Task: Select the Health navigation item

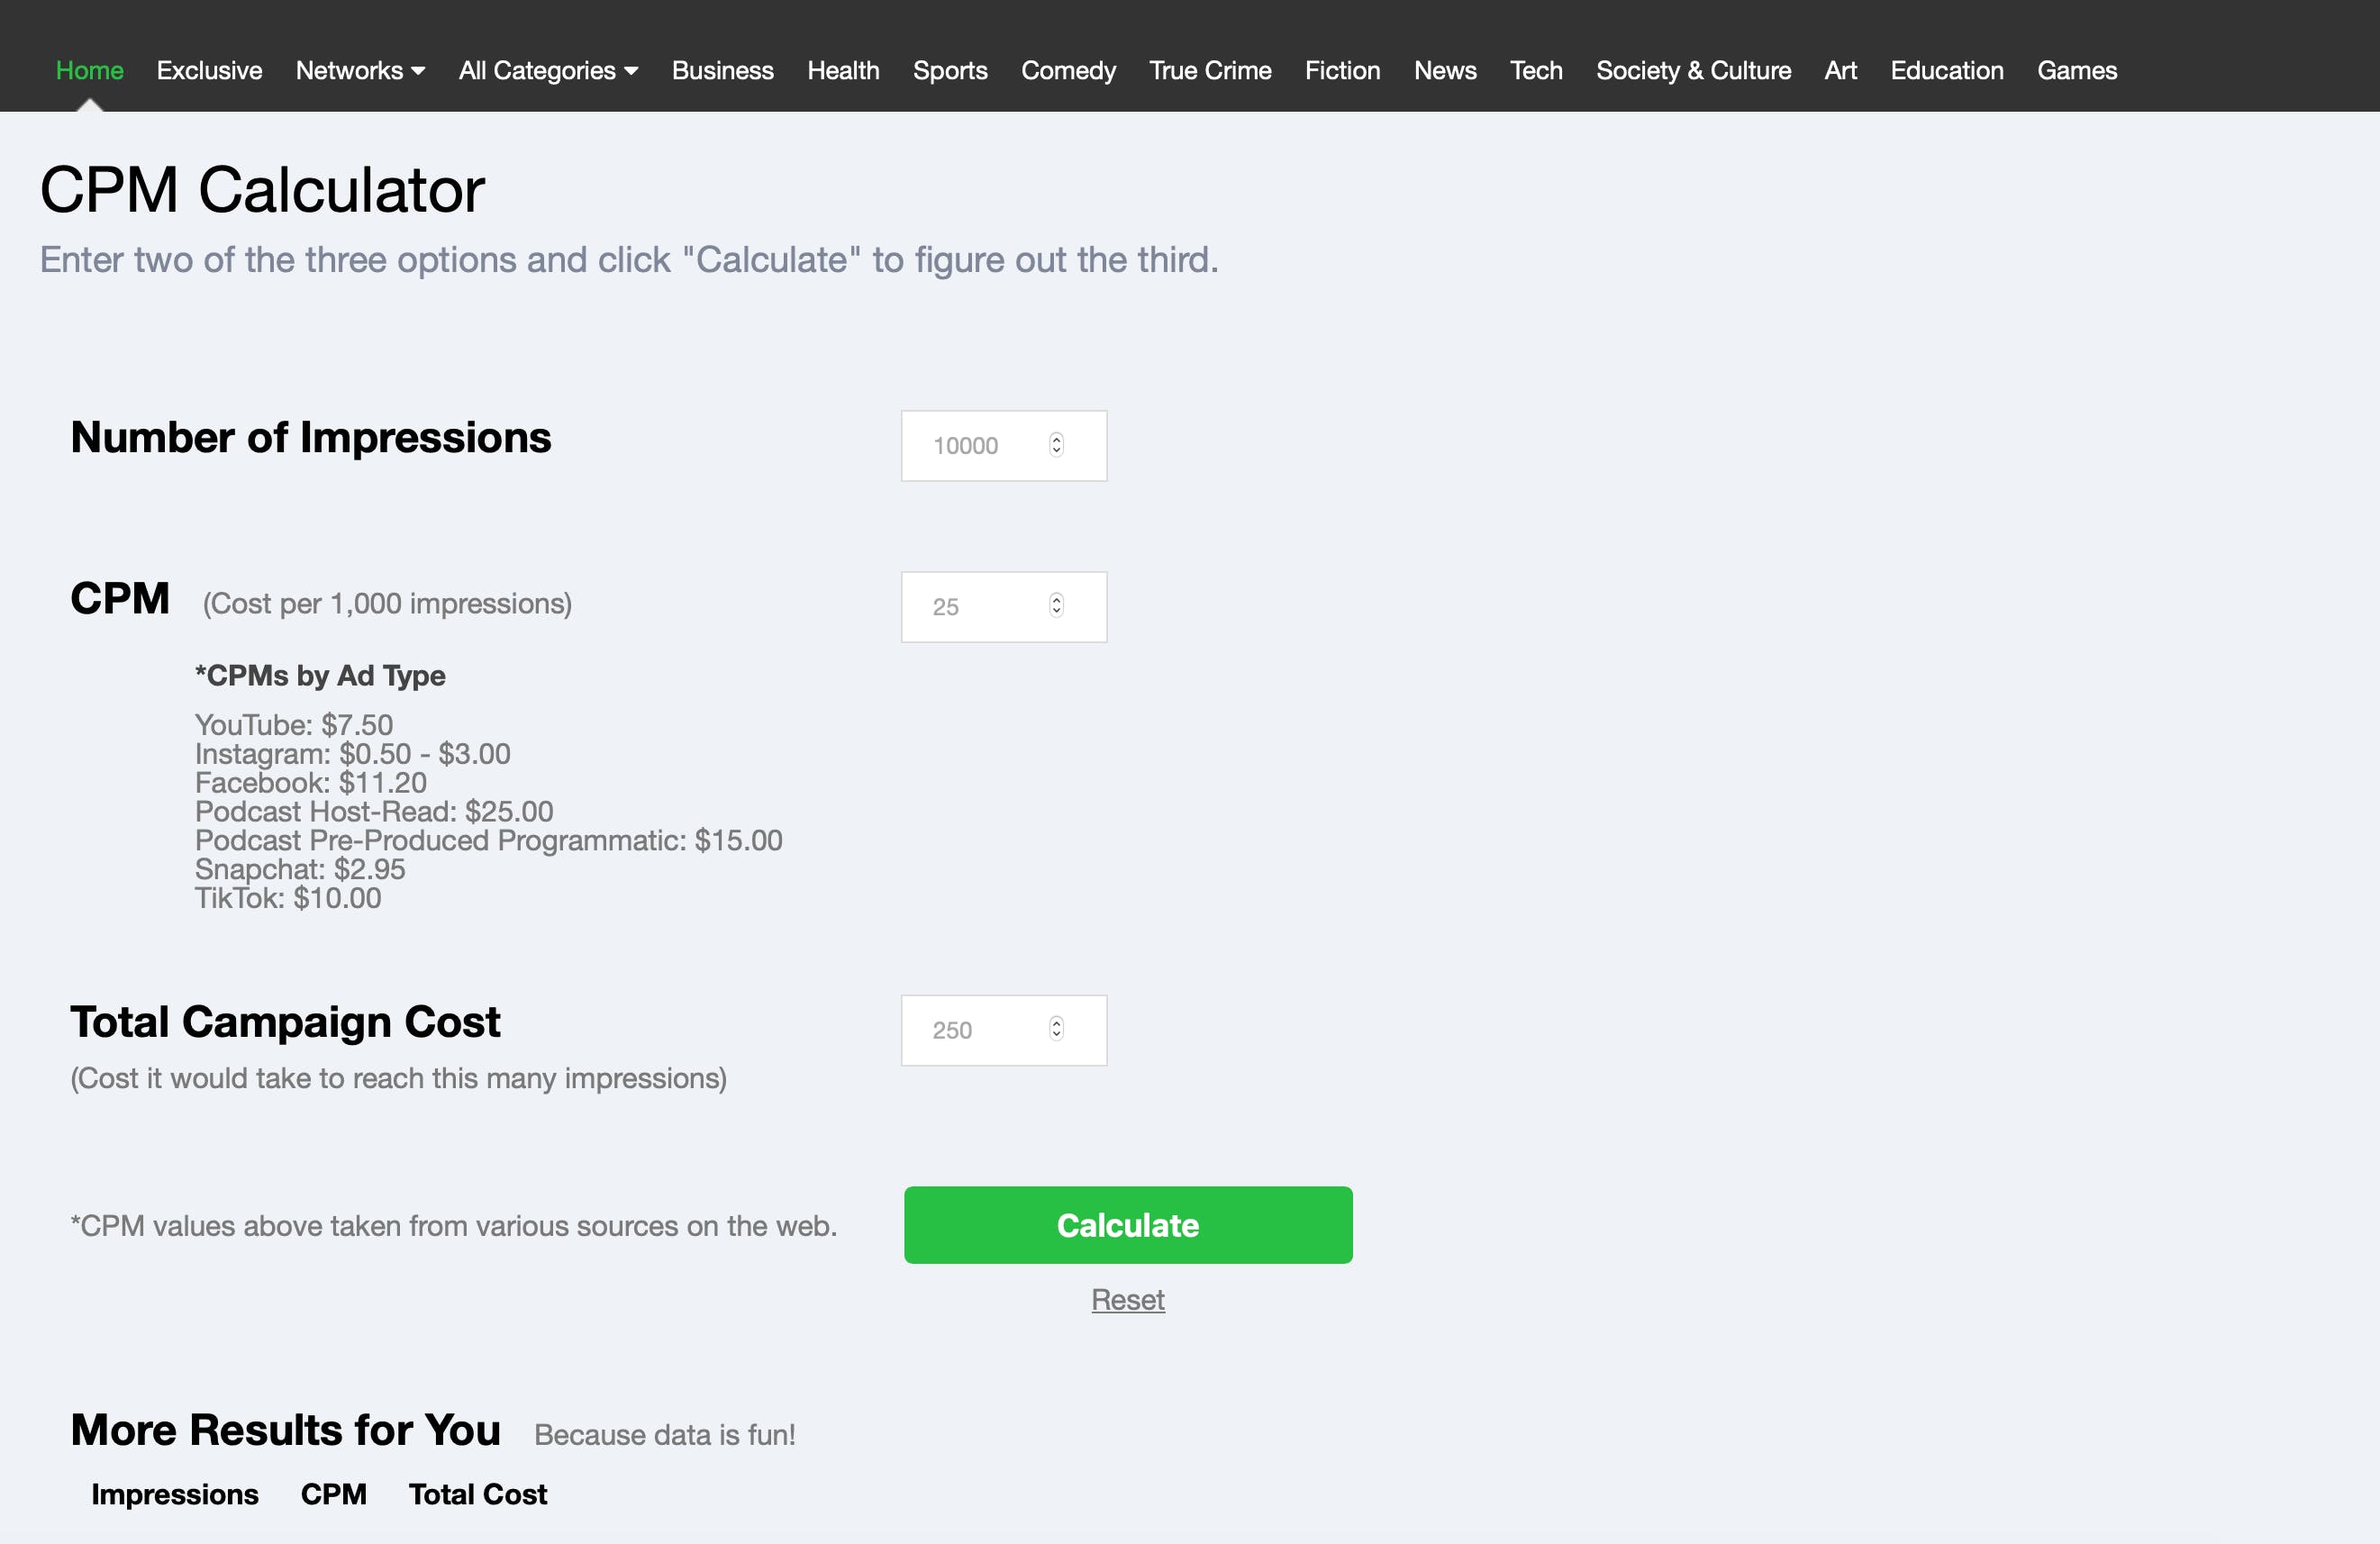Action: click(x=843, y=71)
